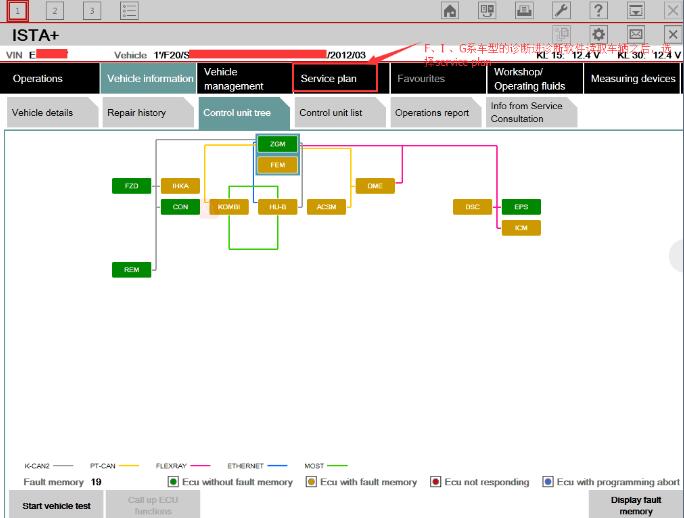Viewport: 684px width, 518px height.
Task: Click the ISTA+ application title
Action: (x=35, y=35)
